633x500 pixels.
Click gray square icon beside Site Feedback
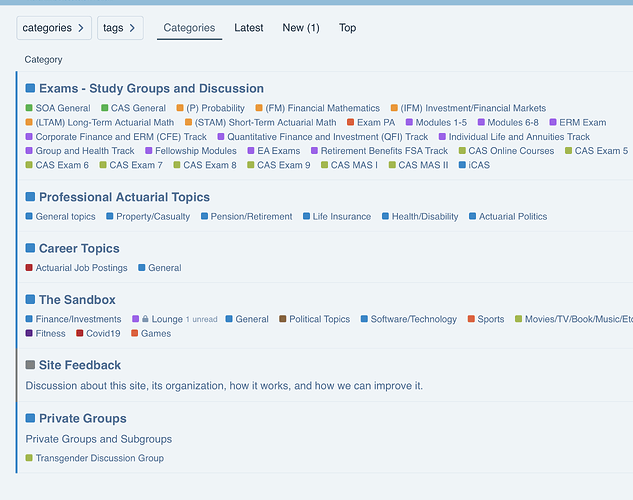click(30, 365)
